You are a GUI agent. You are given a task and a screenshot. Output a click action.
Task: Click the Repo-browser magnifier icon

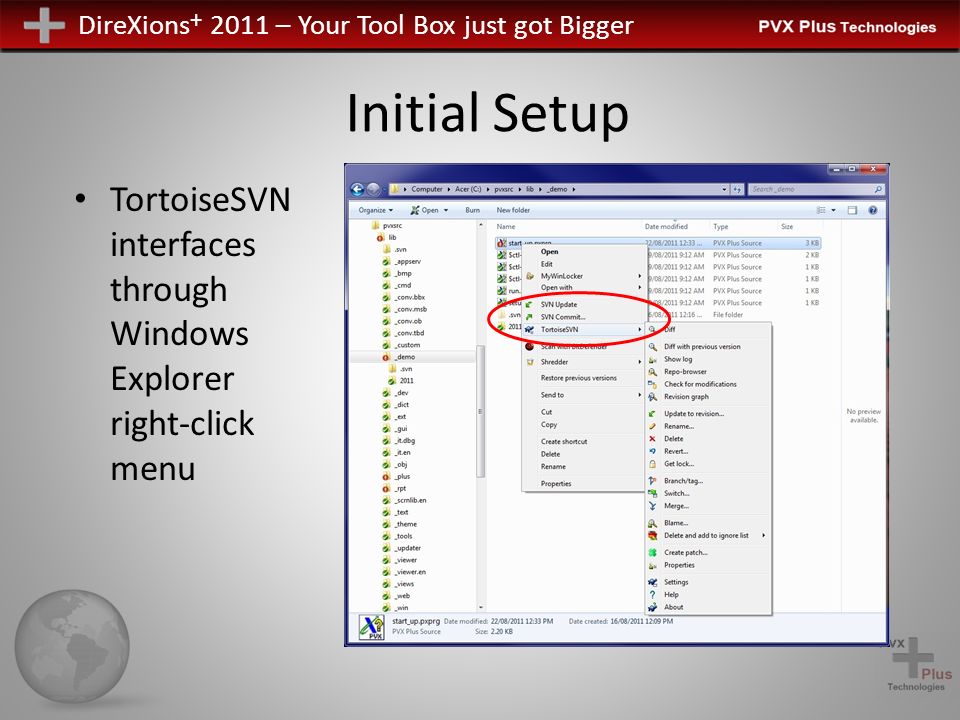[653, 372]
